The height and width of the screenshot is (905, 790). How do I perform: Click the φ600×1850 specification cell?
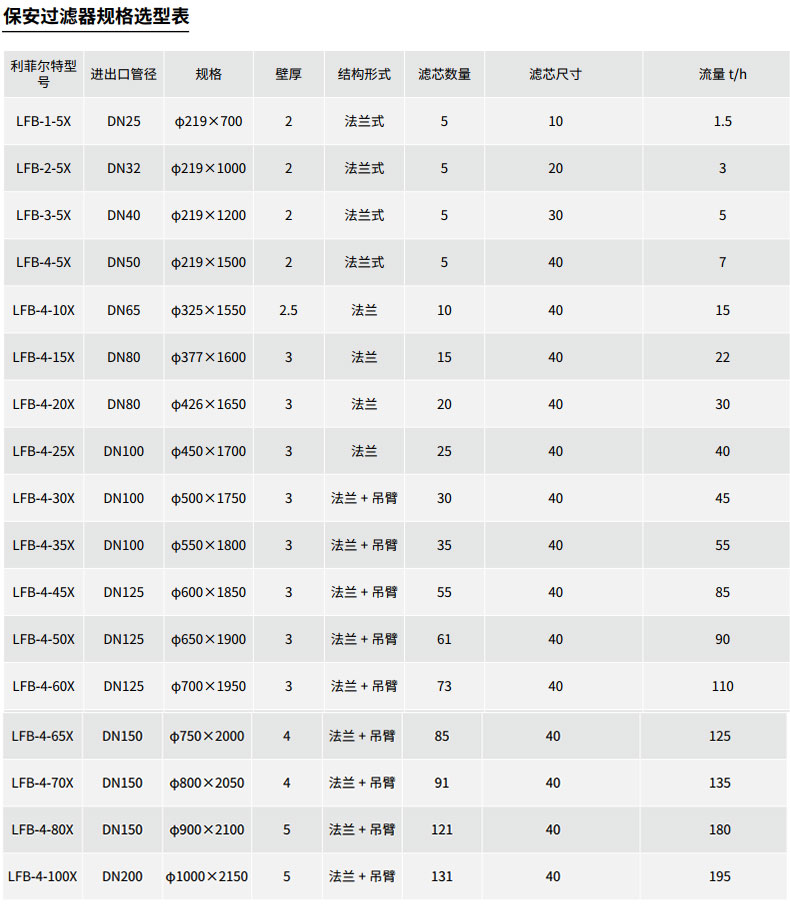208,592
